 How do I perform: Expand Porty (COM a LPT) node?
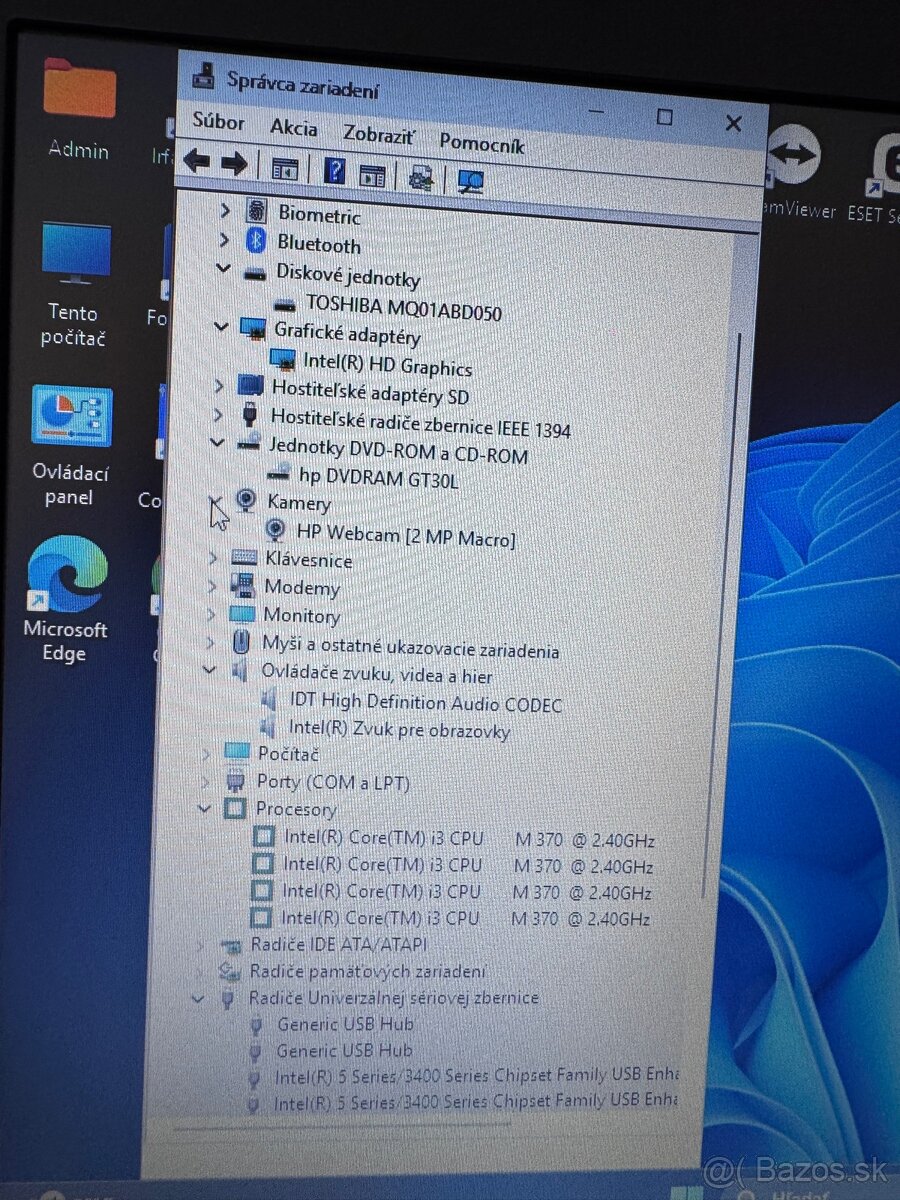tap(206, 780)
